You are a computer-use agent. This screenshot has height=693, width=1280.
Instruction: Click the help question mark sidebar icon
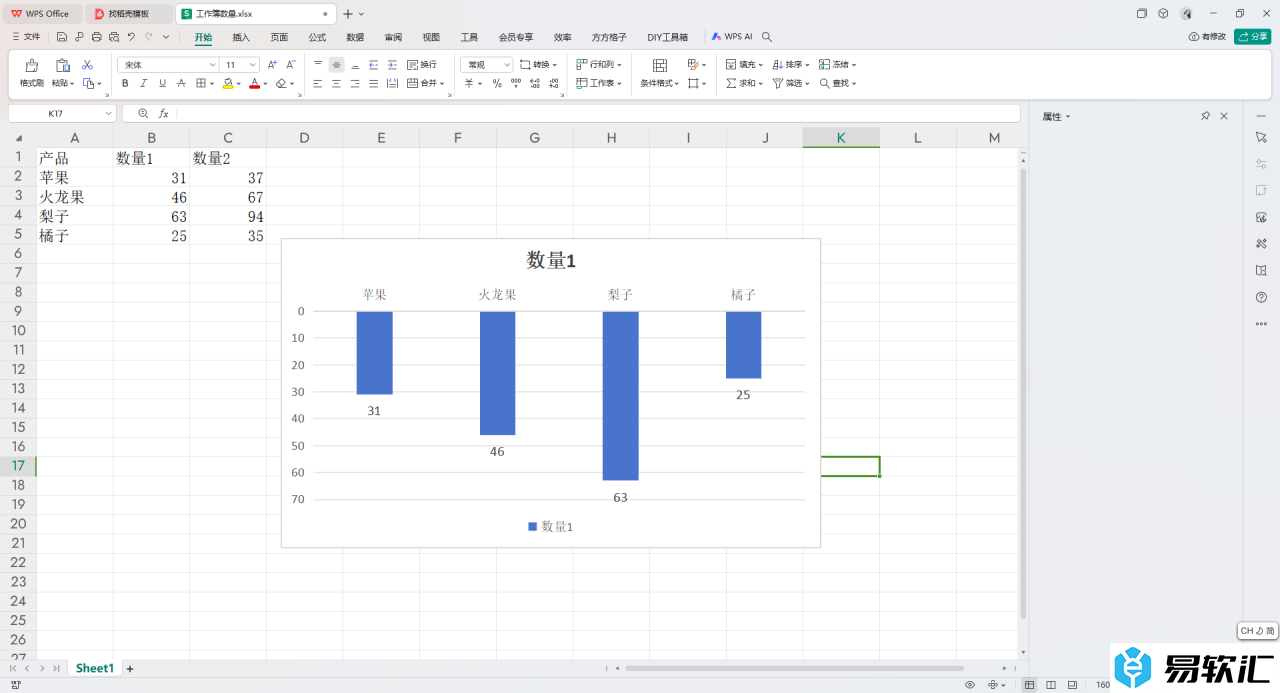coord(1261,297)
